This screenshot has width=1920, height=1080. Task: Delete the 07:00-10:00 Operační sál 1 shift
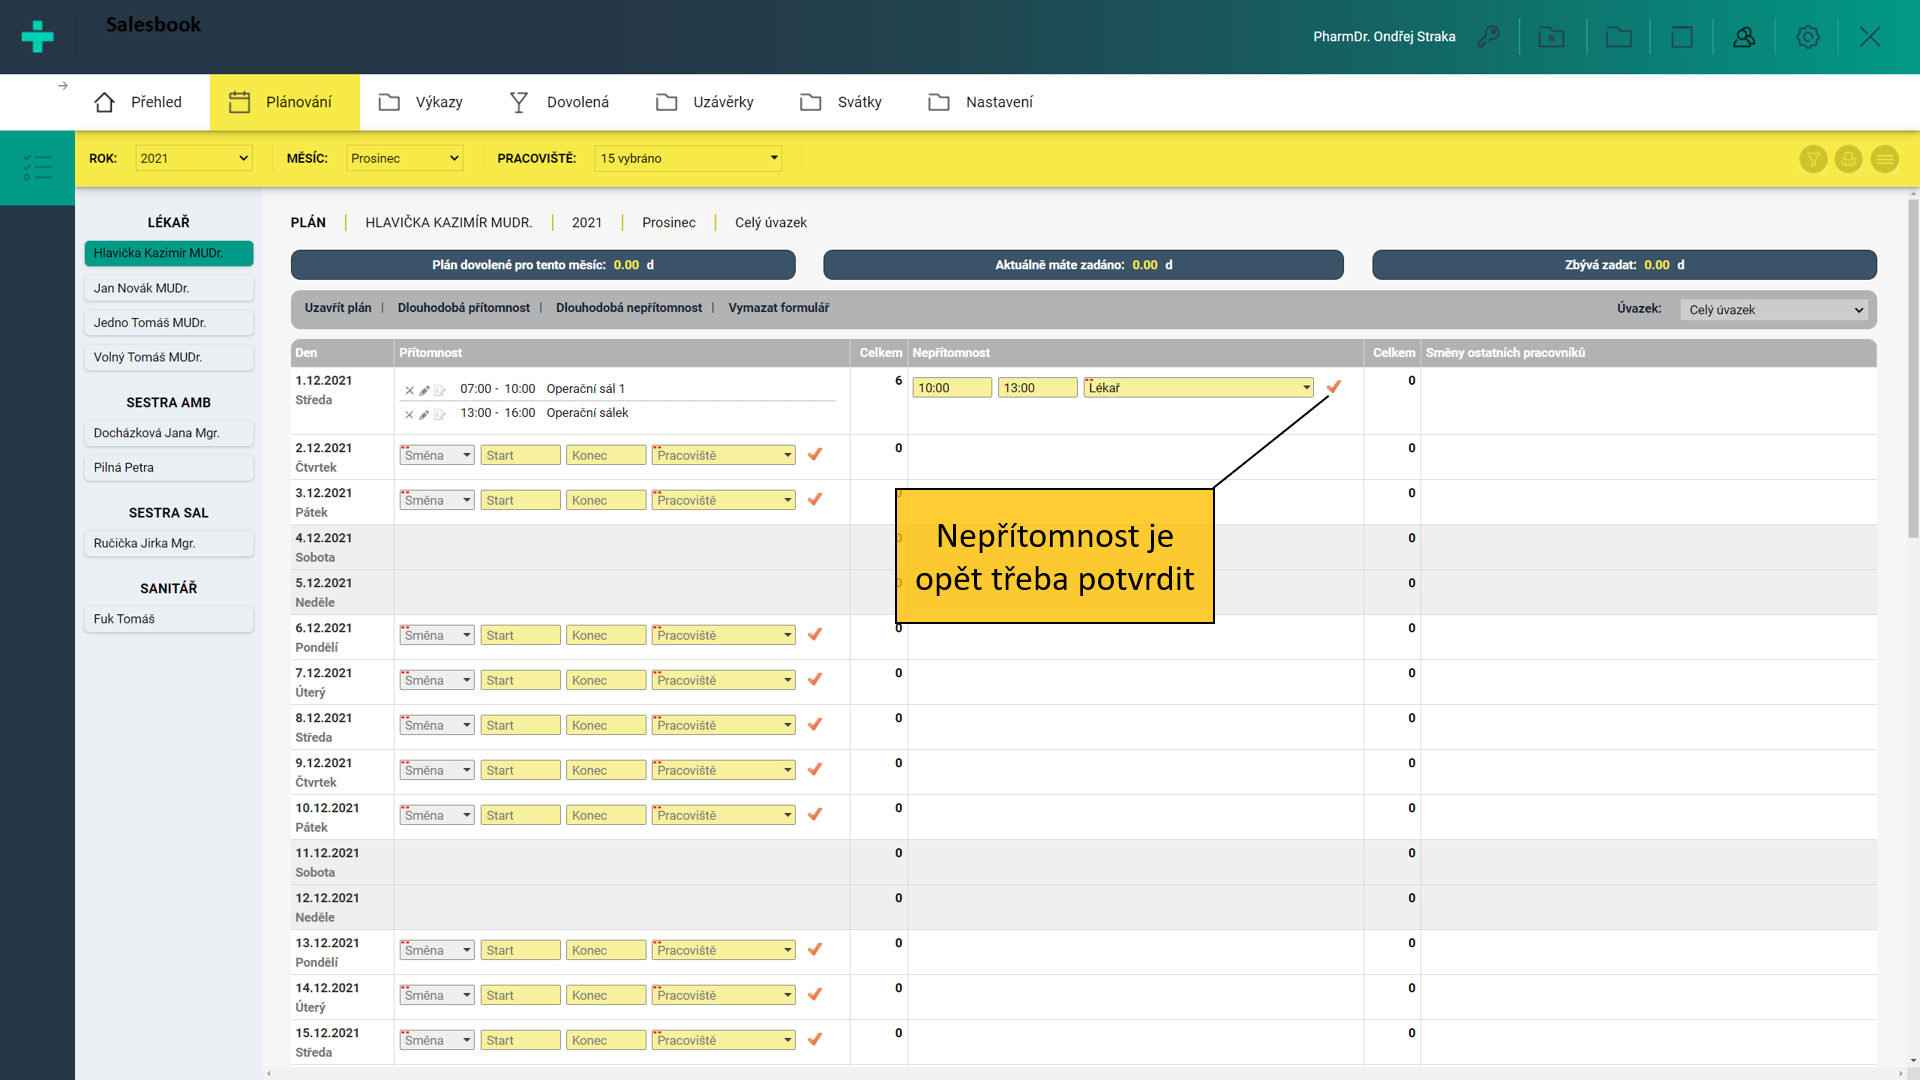click(409, 390)
